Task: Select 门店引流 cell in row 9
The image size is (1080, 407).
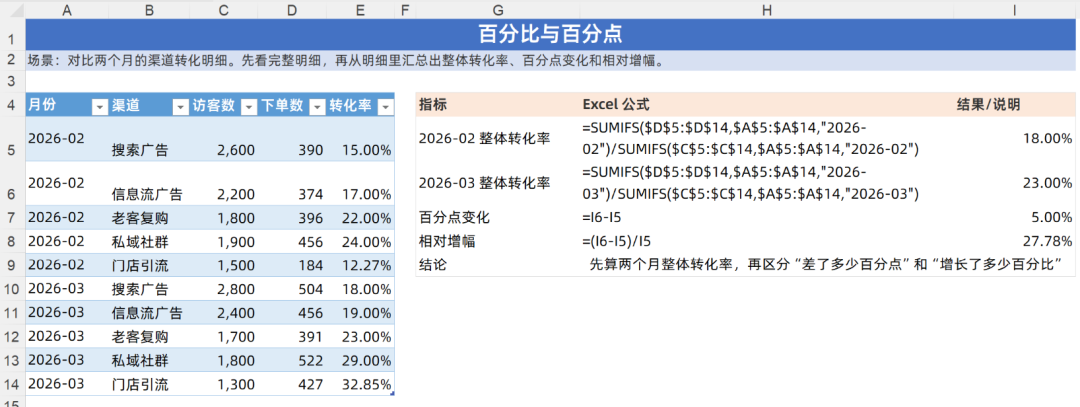Action: [x=149, y=265]
